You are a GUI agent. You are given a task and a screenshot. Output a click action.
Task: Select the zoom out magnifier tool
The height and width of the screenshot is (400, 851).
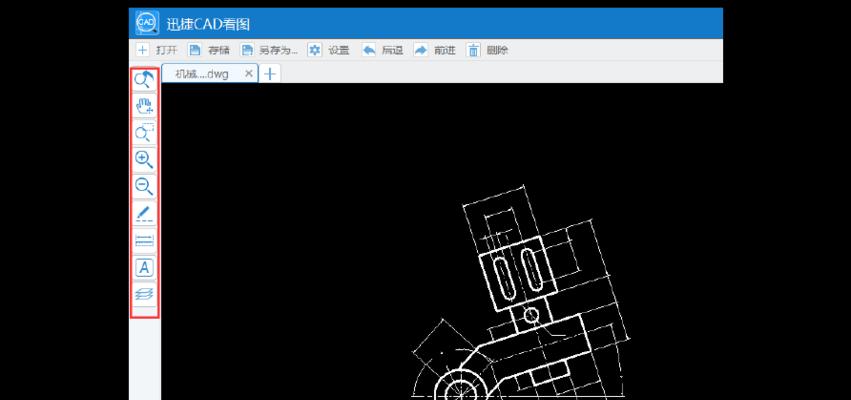coord(144,187)
